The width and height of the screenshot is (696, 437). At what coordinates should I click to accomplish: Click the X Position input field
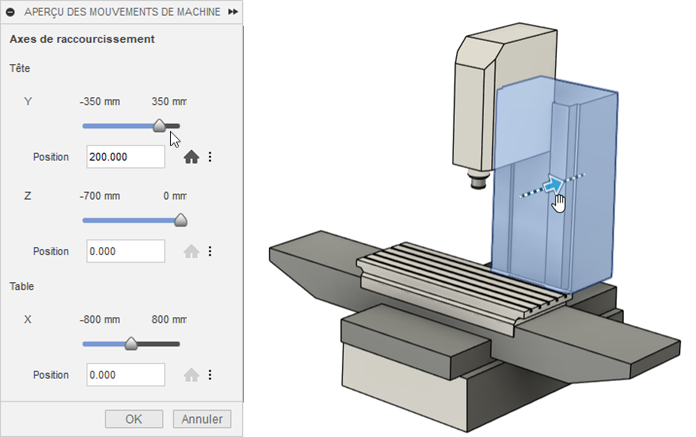coord(126,374)
